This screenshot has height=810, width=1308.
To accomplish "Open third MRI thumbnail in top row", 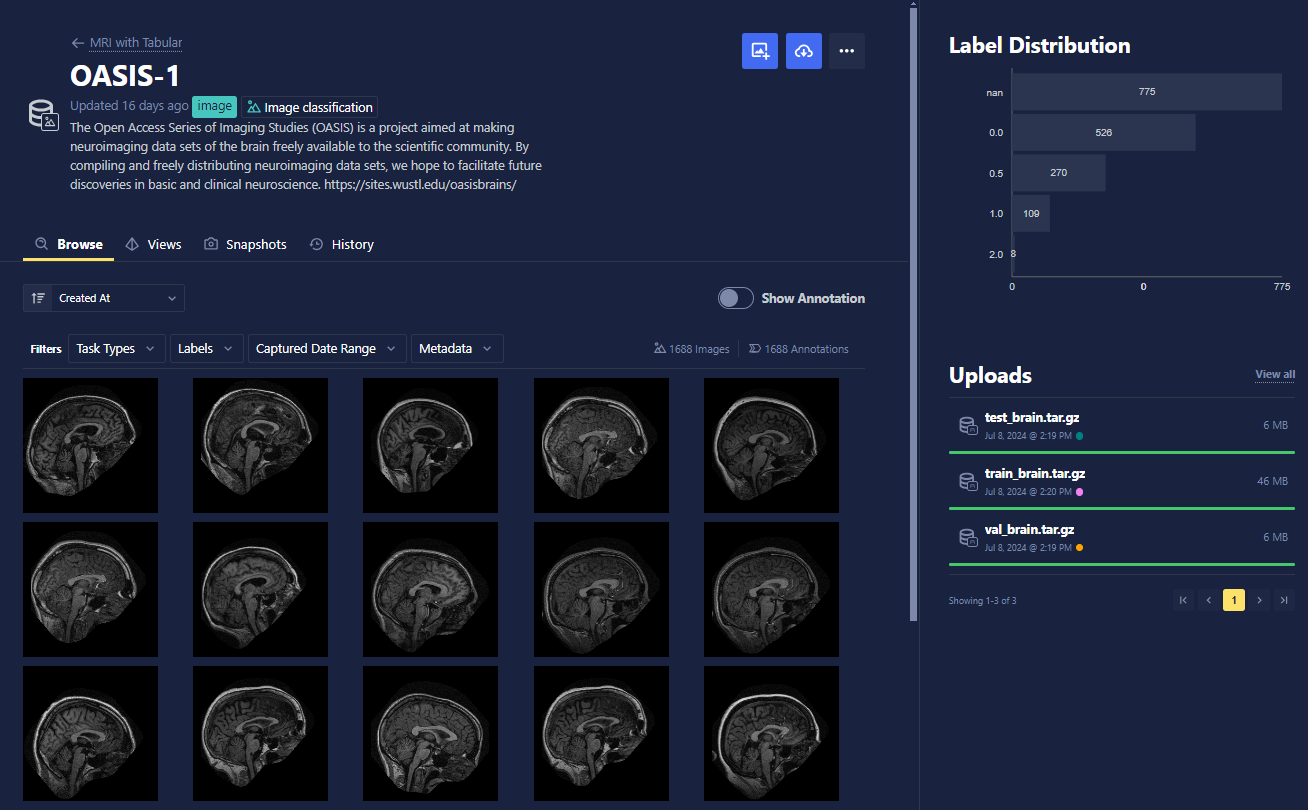I will coord(430,445).
